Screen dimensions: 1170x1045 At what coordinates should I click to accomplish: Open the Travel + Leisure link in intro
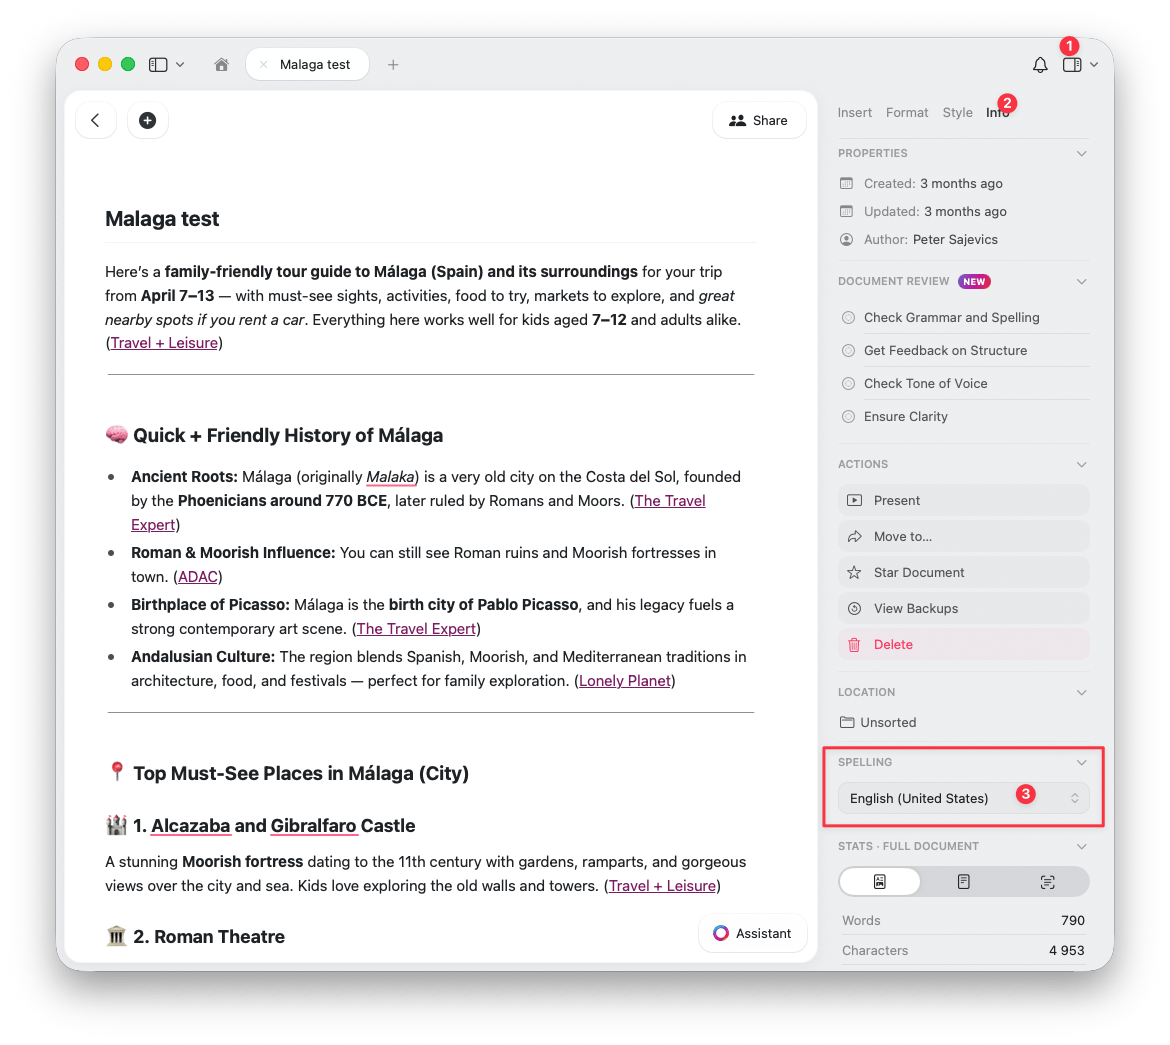(x=164, y=343)
